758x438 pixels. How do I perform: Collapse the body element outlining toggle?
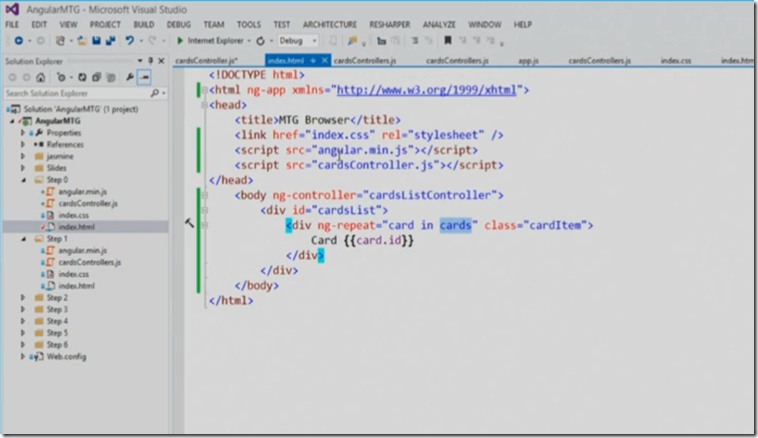(x=204, y=195)
